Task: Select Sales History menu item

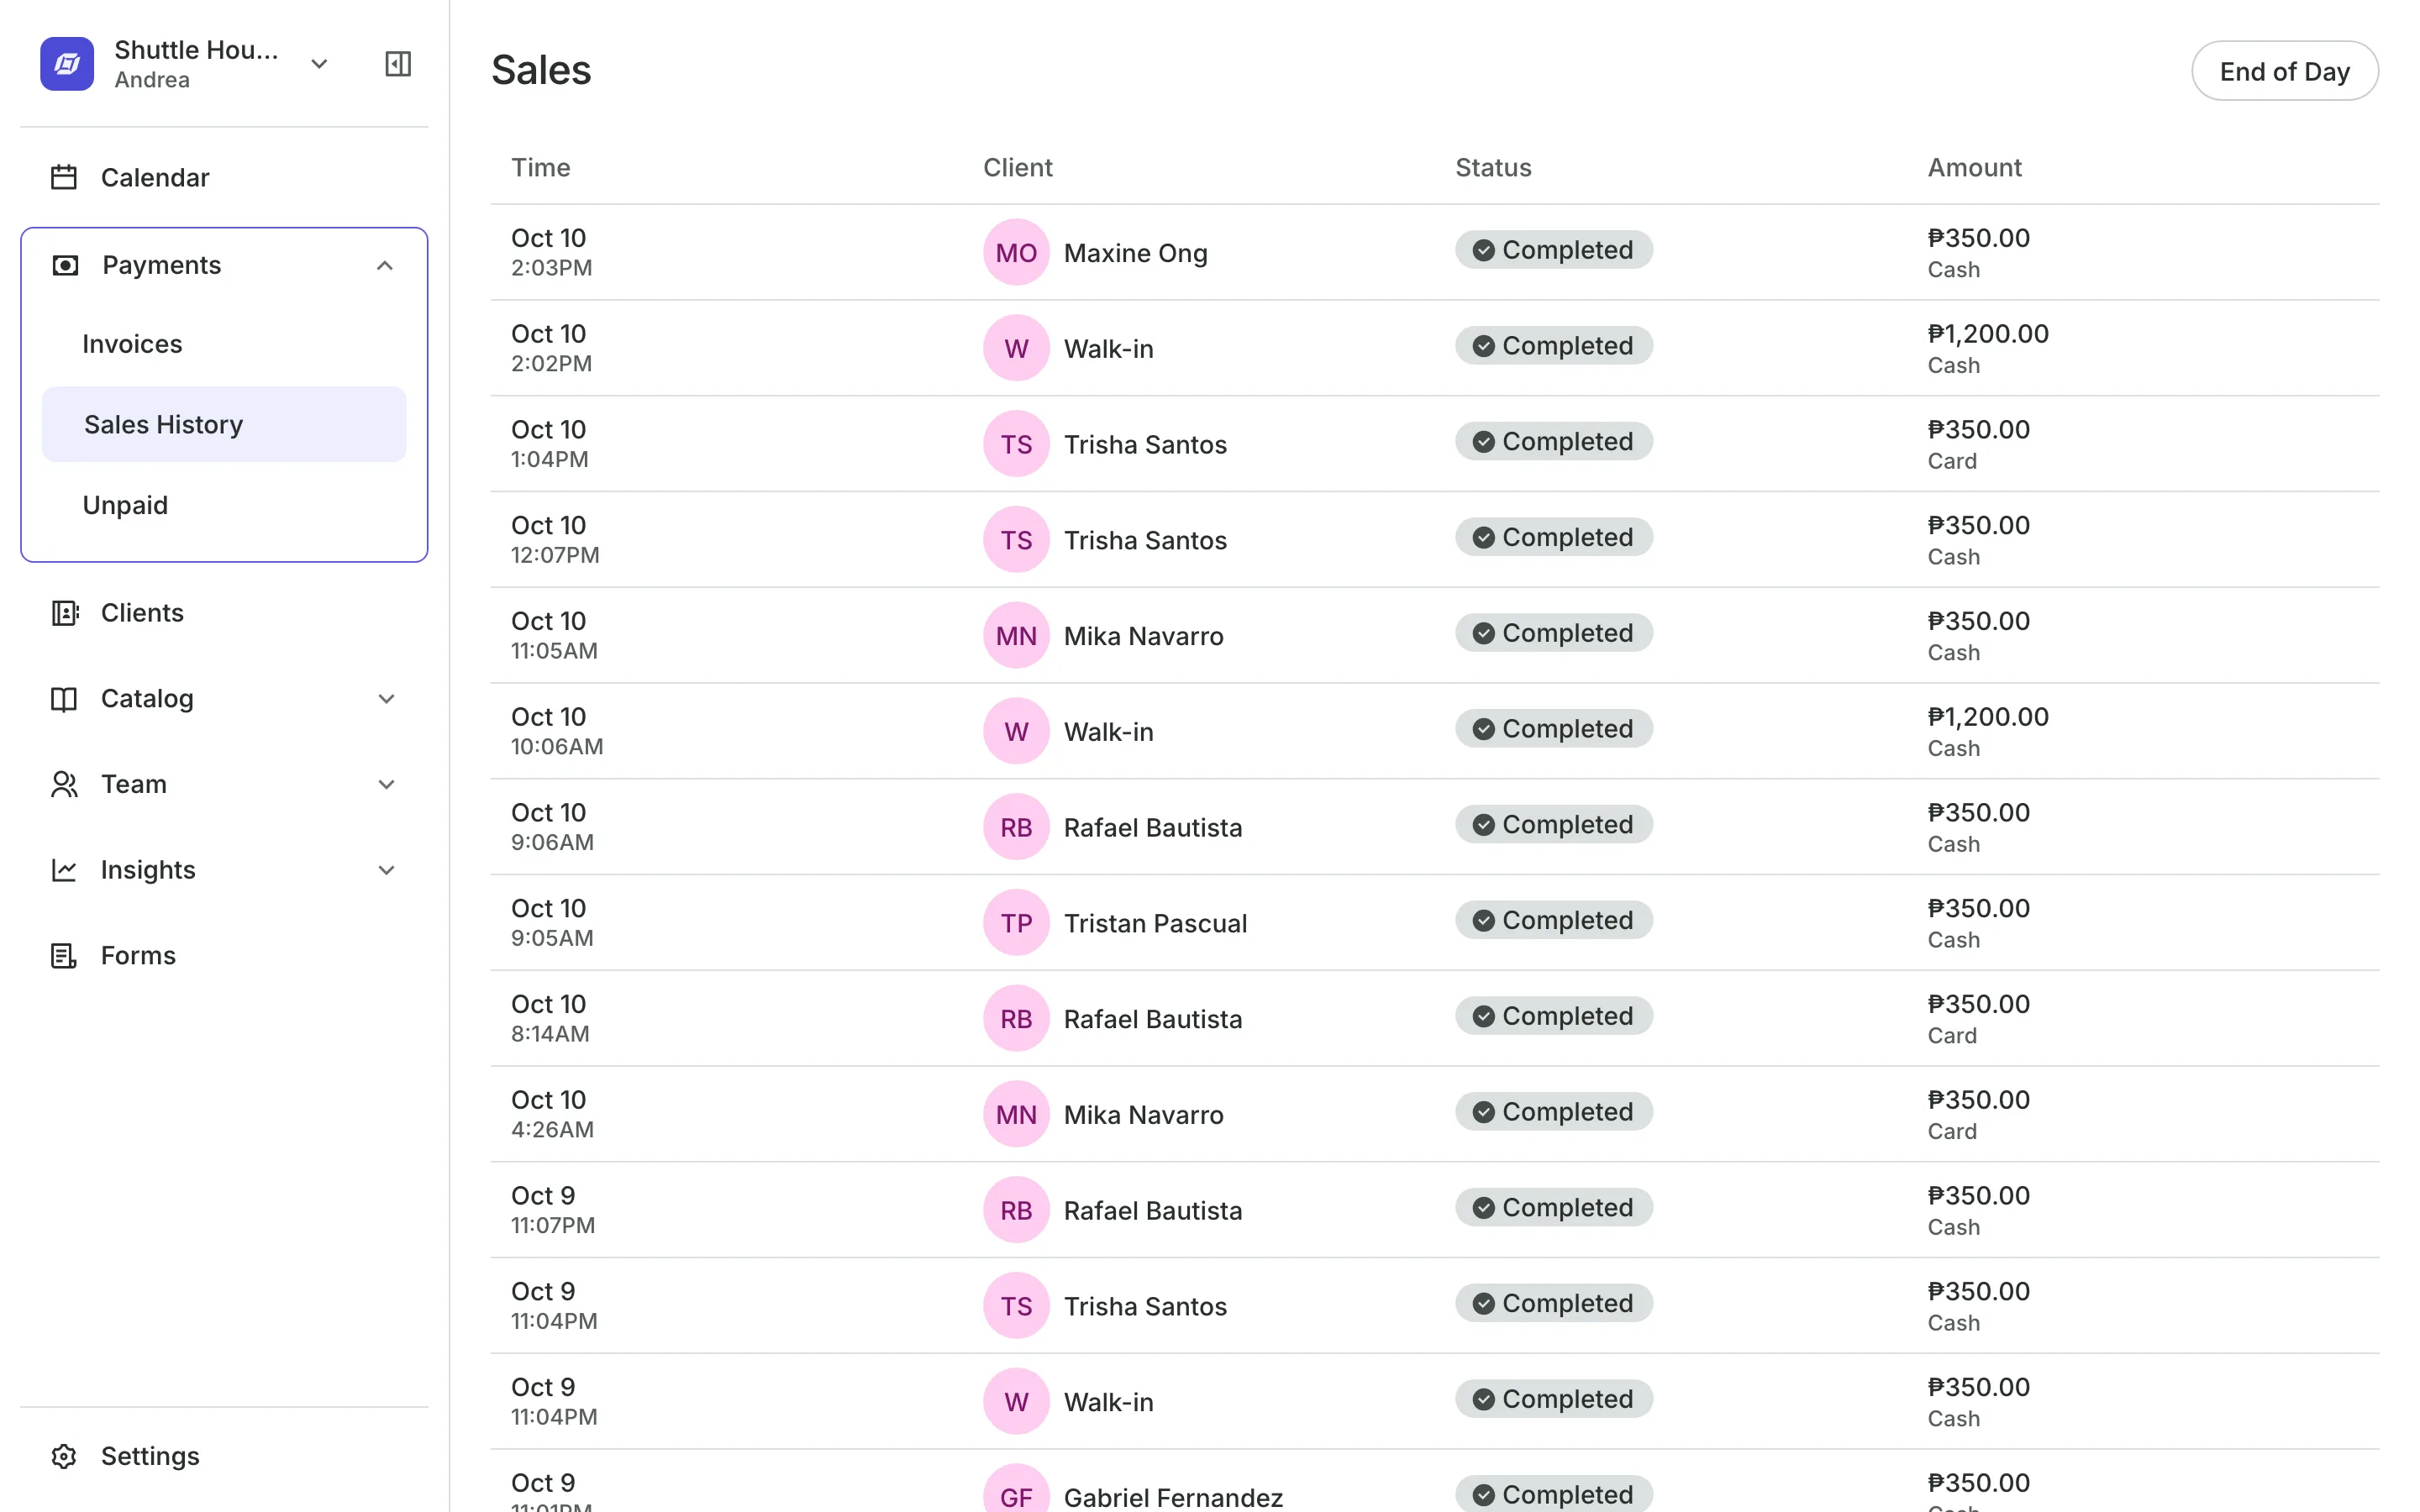Action: click(224, 424)
